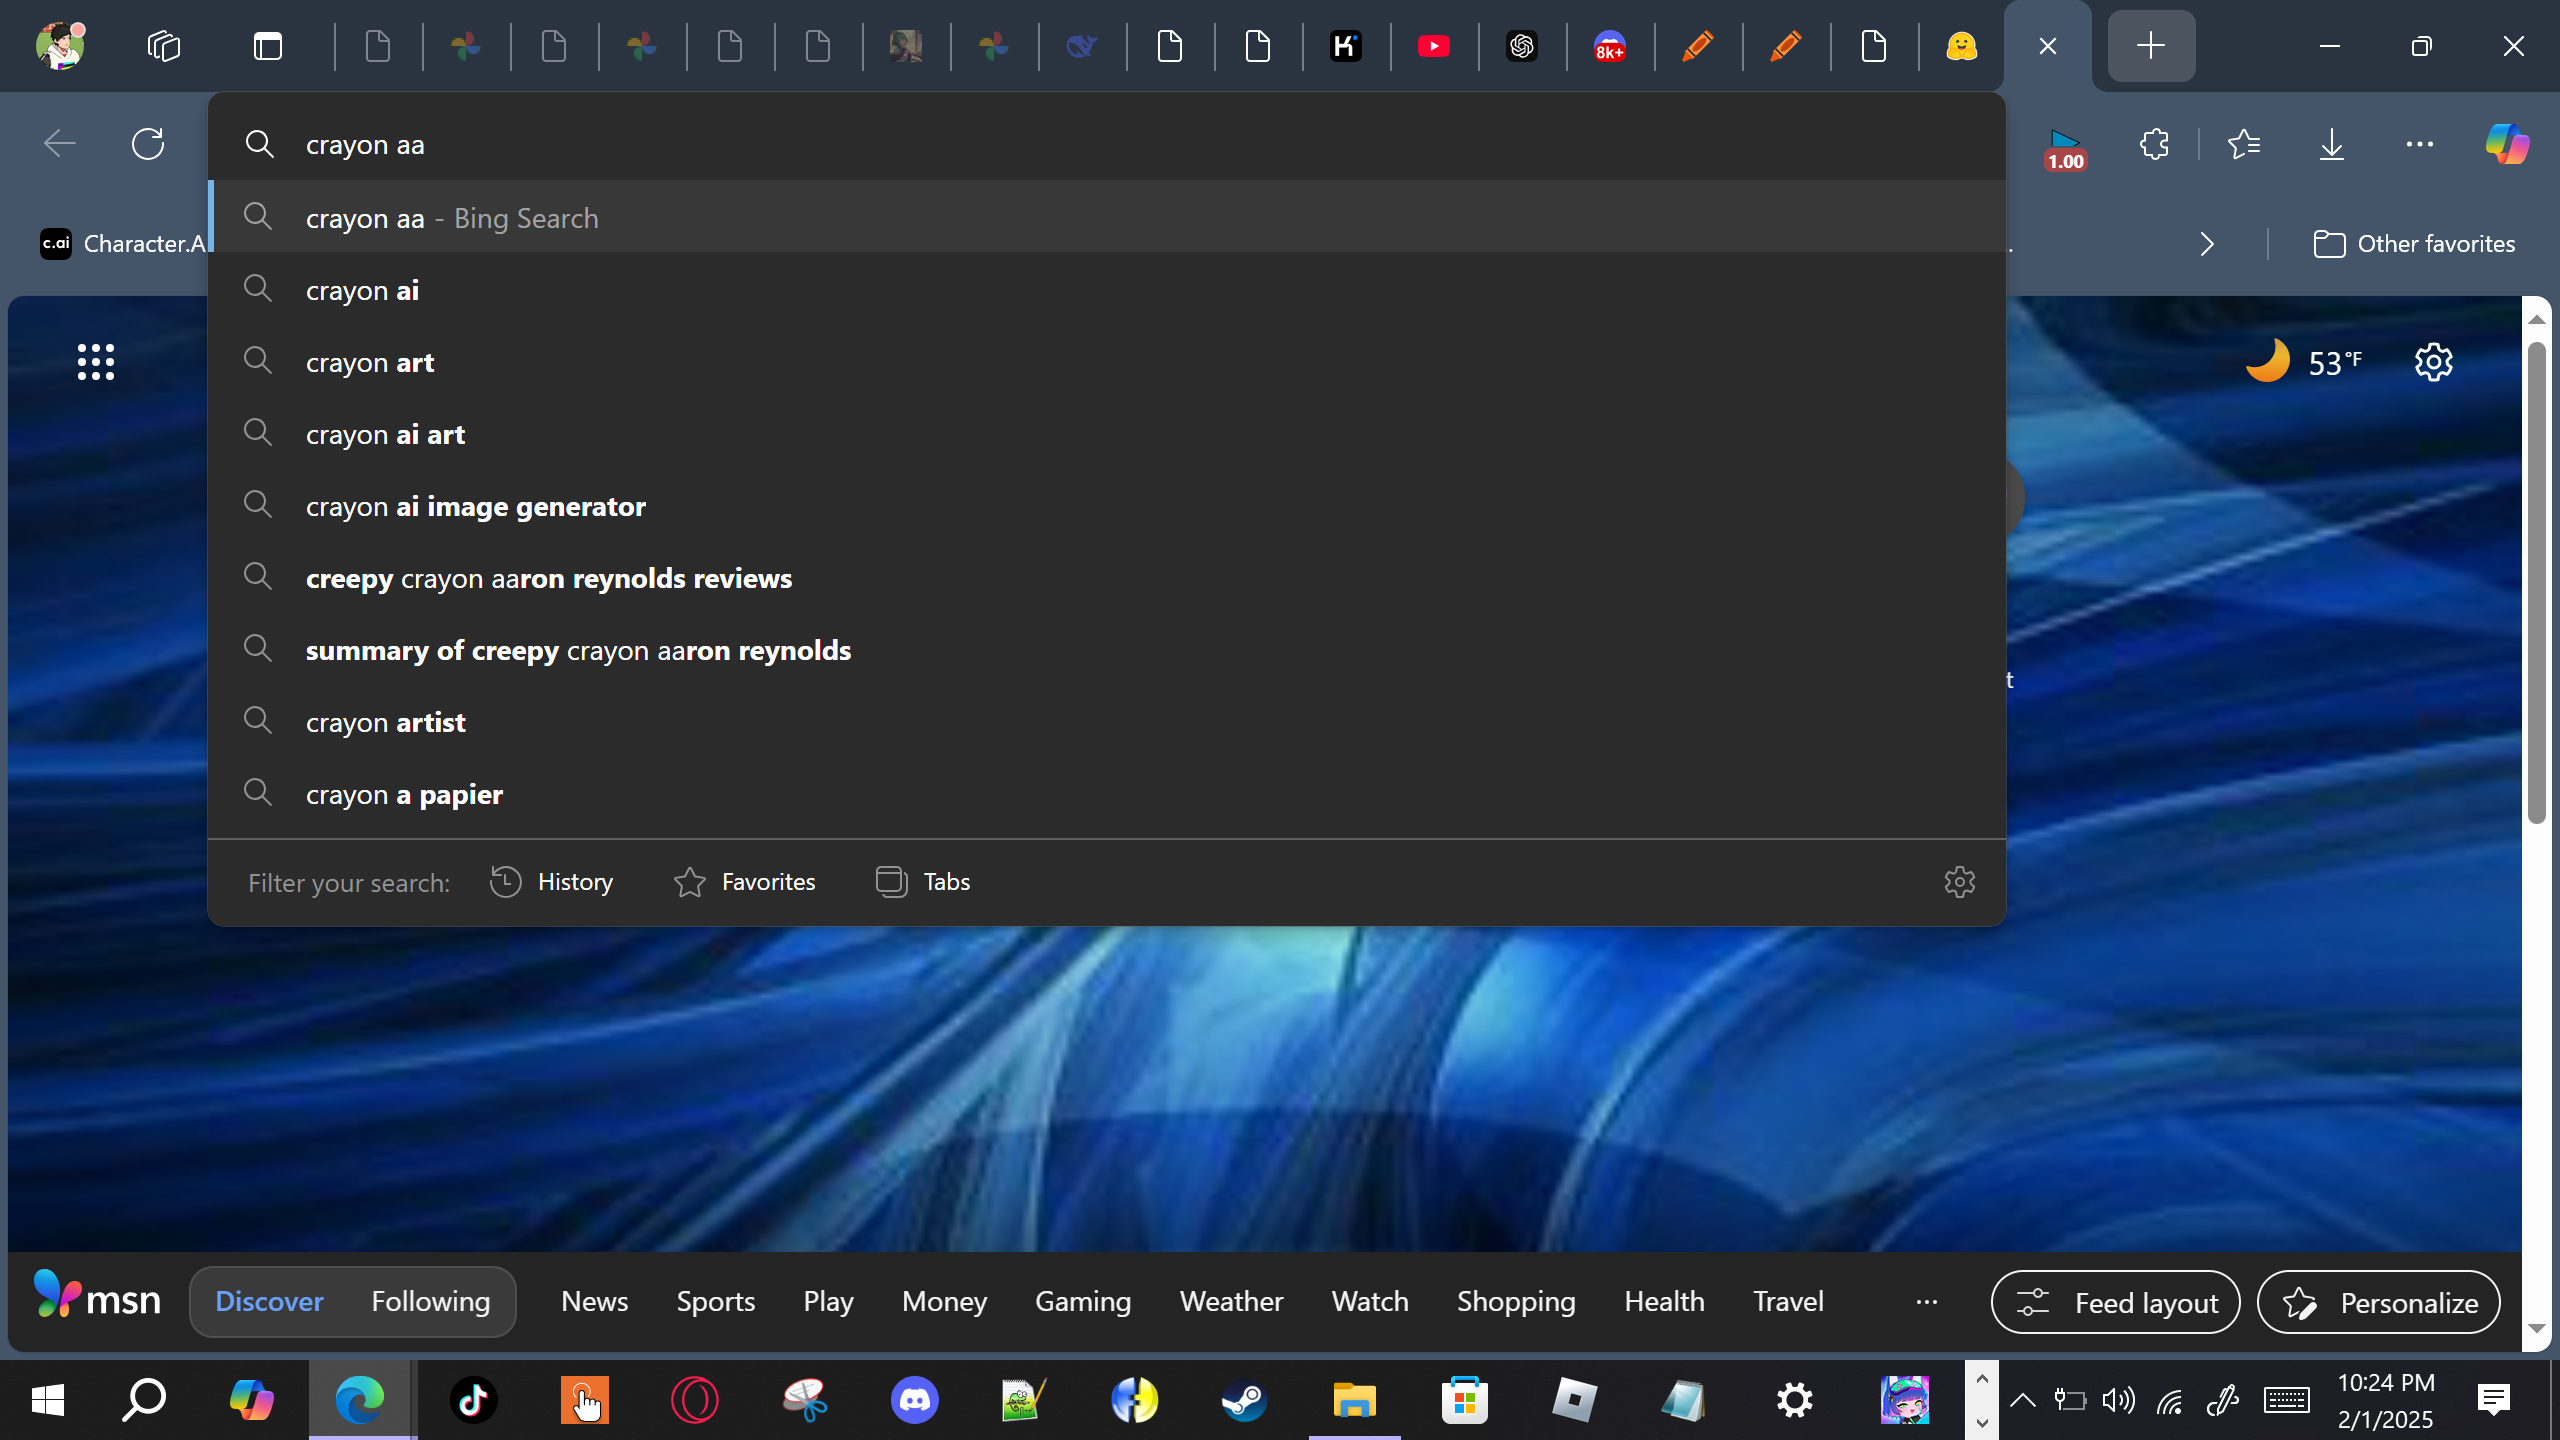Filter search by History
This screenshot has height=1440, width=2560.
551,882
